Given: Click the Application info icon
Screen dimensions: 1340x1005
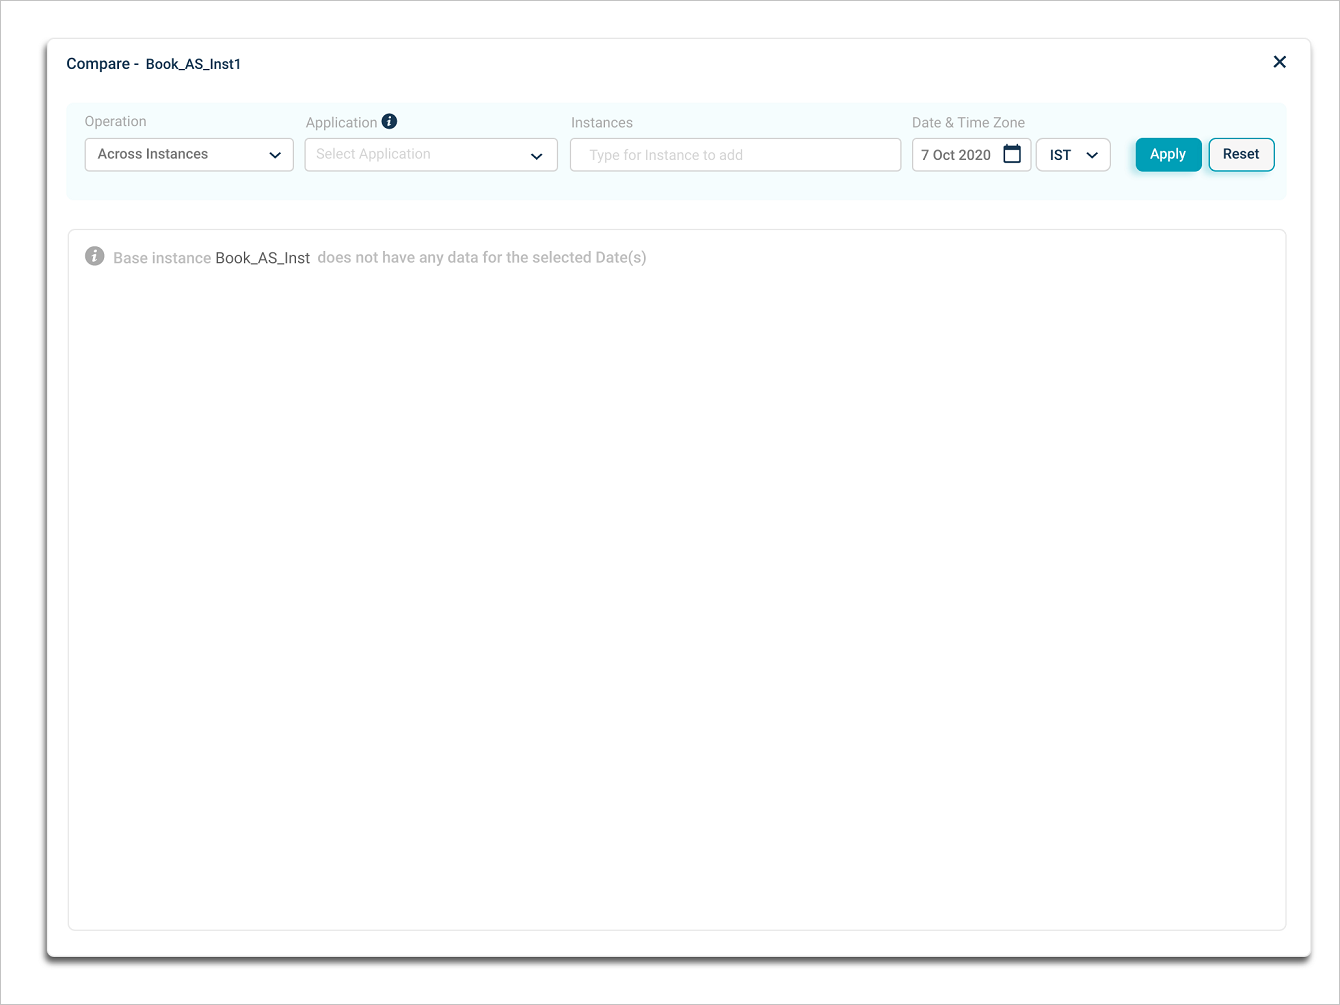Looking at the screenshot, I should tap(390, 122).
